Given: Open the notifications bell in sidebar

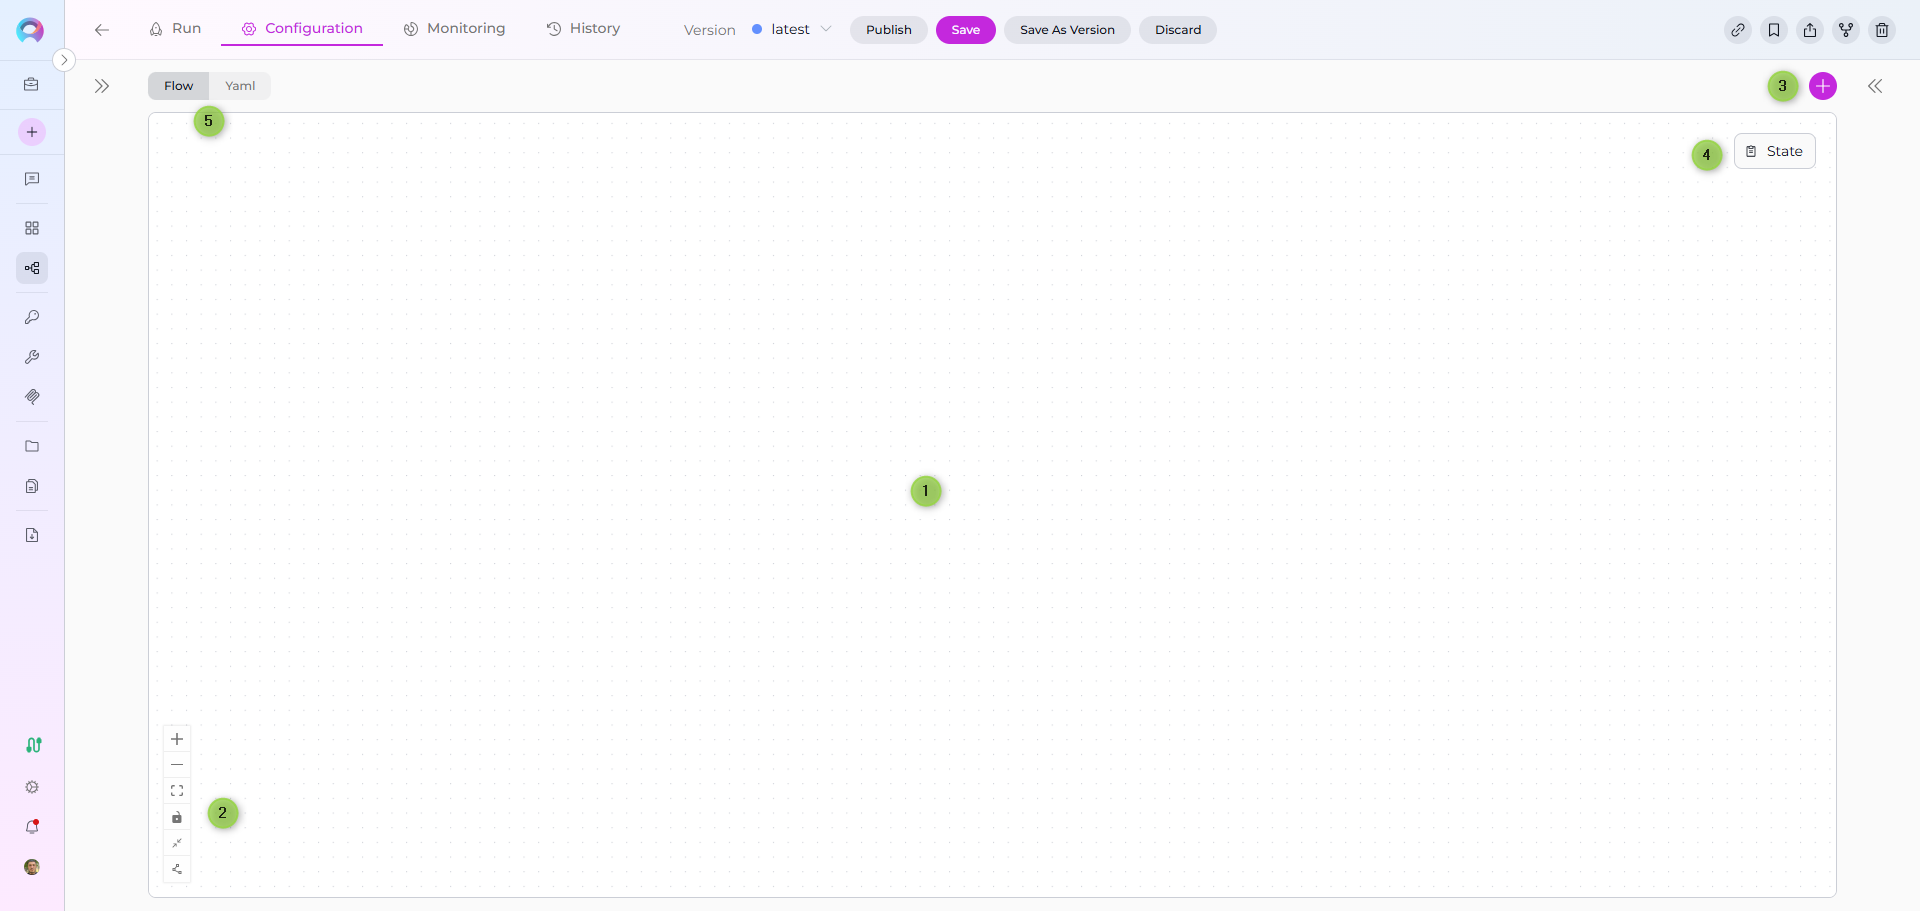Looking at the screenshot, I should click(32, 827).
